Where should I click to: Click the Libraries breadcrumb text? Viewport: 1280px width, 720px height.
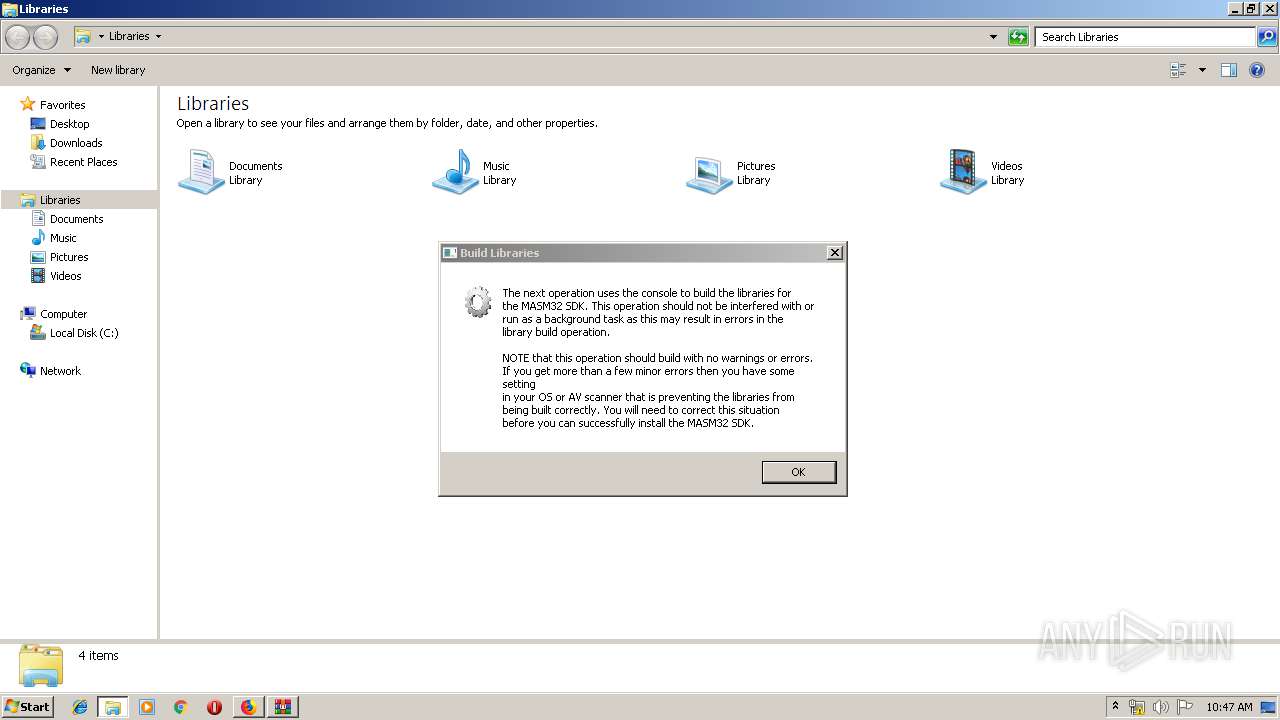click(x=129, y=36)
